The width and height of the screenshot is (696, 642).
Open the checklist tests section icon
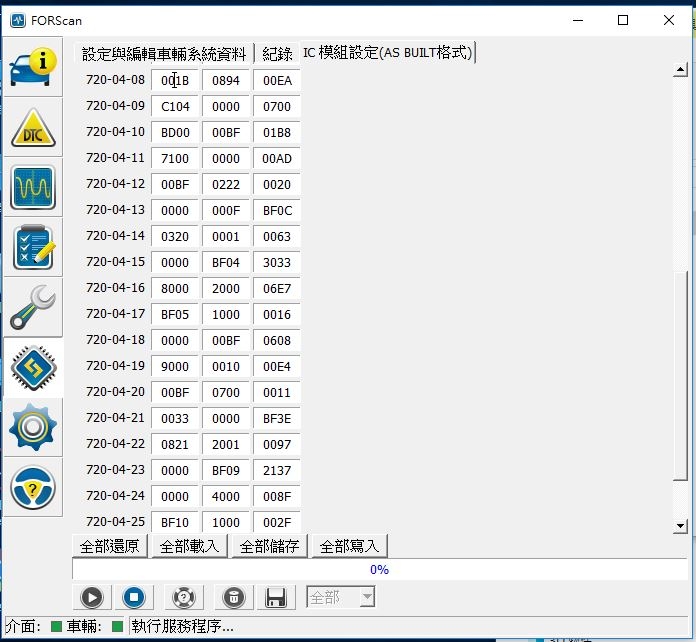(x=33, y=247)
